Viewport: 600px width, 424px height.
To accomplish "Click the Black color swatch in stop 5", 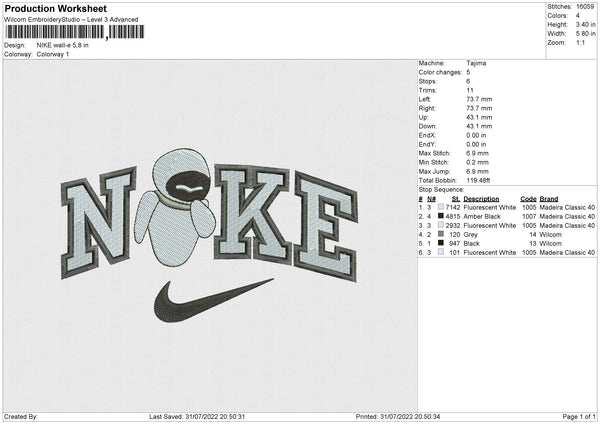I will tap(441, 243).
